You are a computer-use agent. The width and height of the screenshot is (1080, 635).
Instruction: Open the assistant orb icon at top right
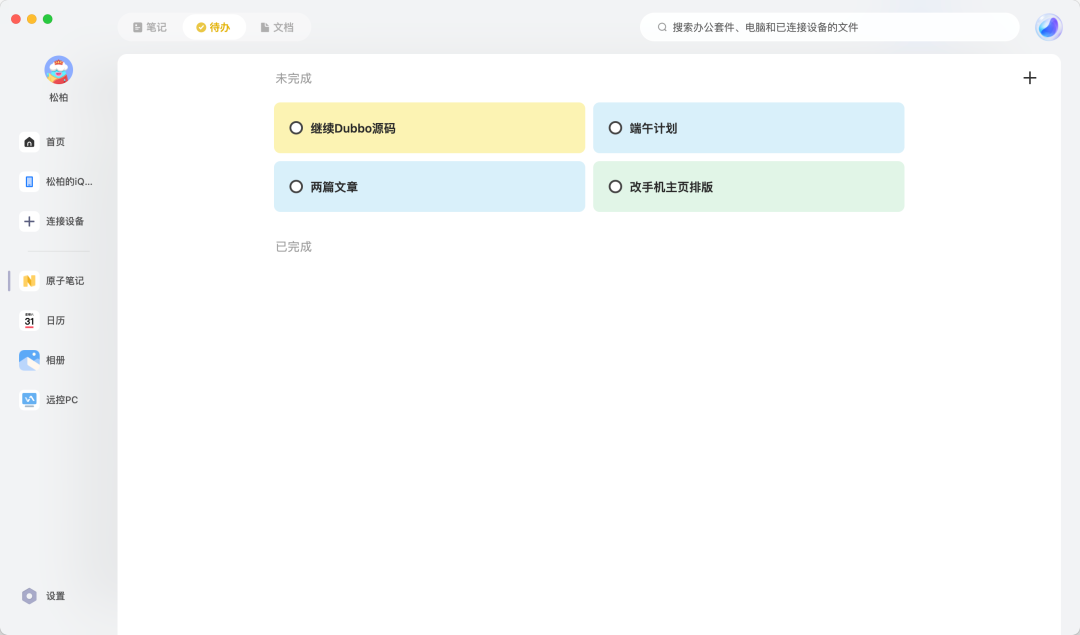(x=1048, y=28)
